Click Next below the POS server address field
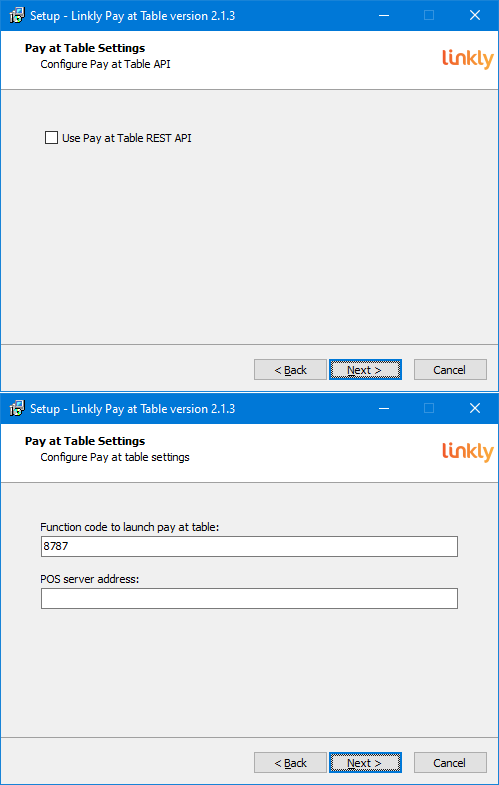Viewport: 499px width, 785px height. coord(365,762)
